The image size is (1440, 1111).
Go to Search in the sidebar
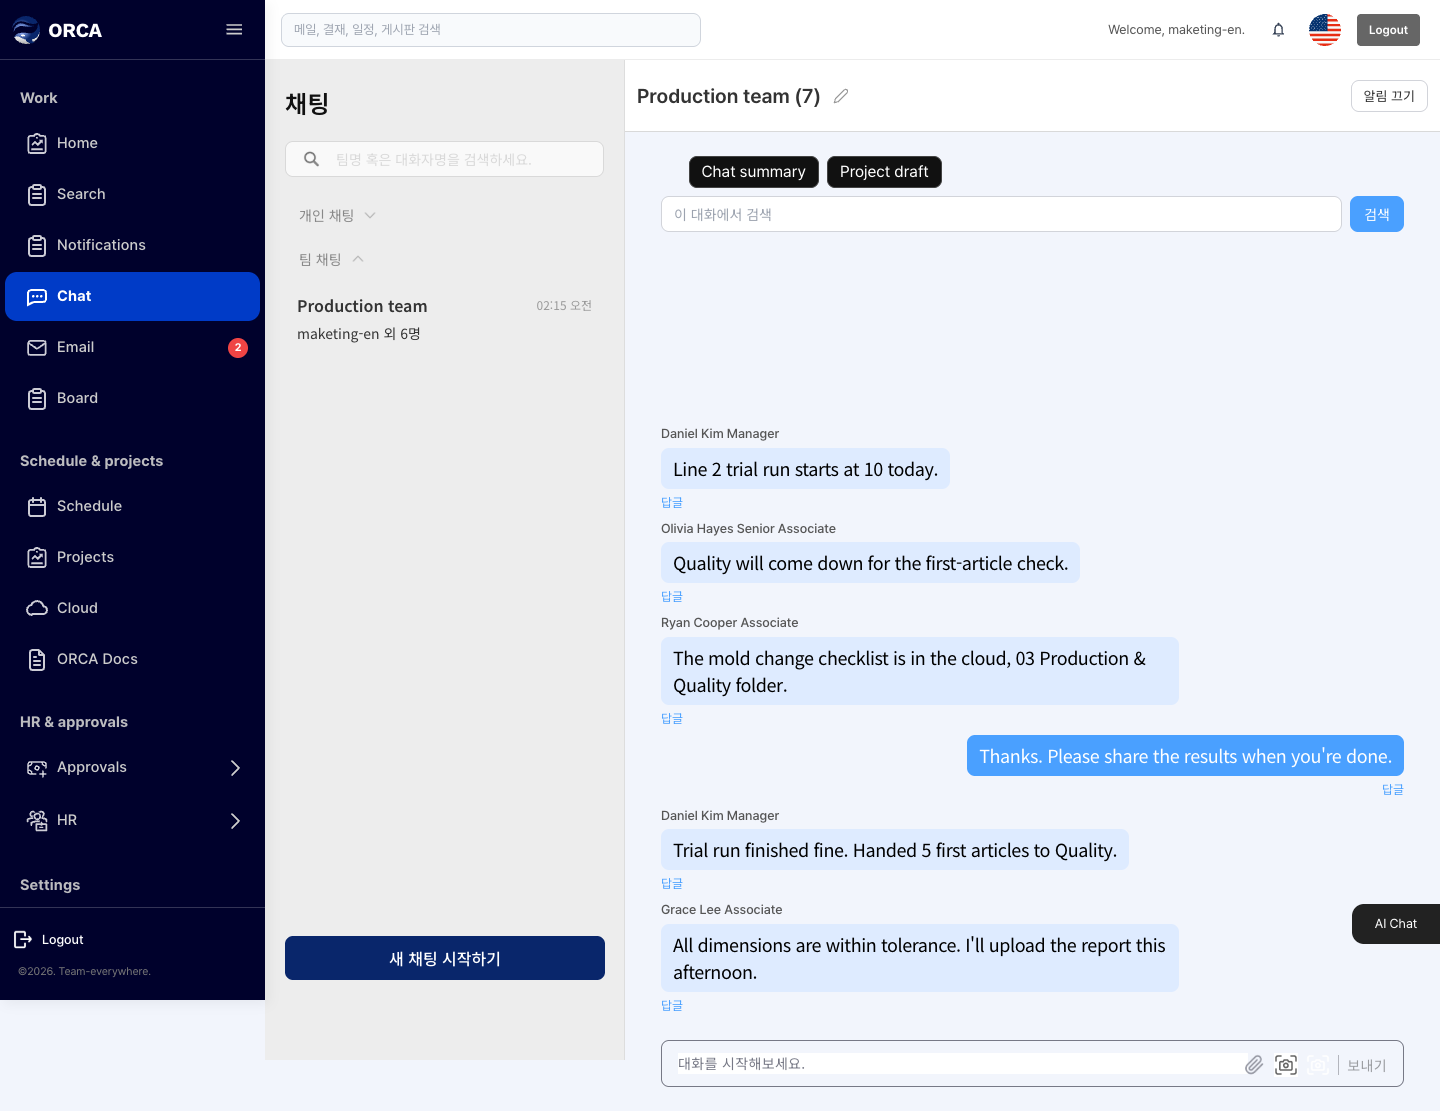[132, 194]
